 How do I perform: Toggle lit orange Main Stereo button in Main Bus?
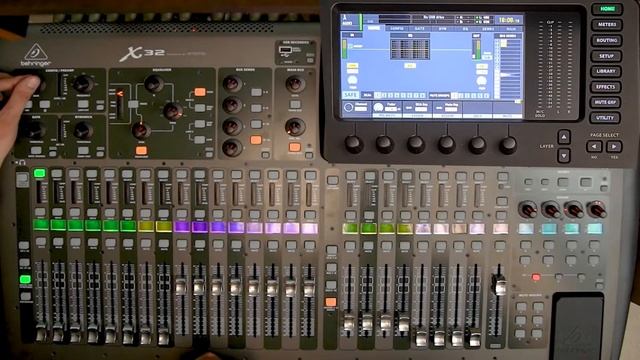295,147
